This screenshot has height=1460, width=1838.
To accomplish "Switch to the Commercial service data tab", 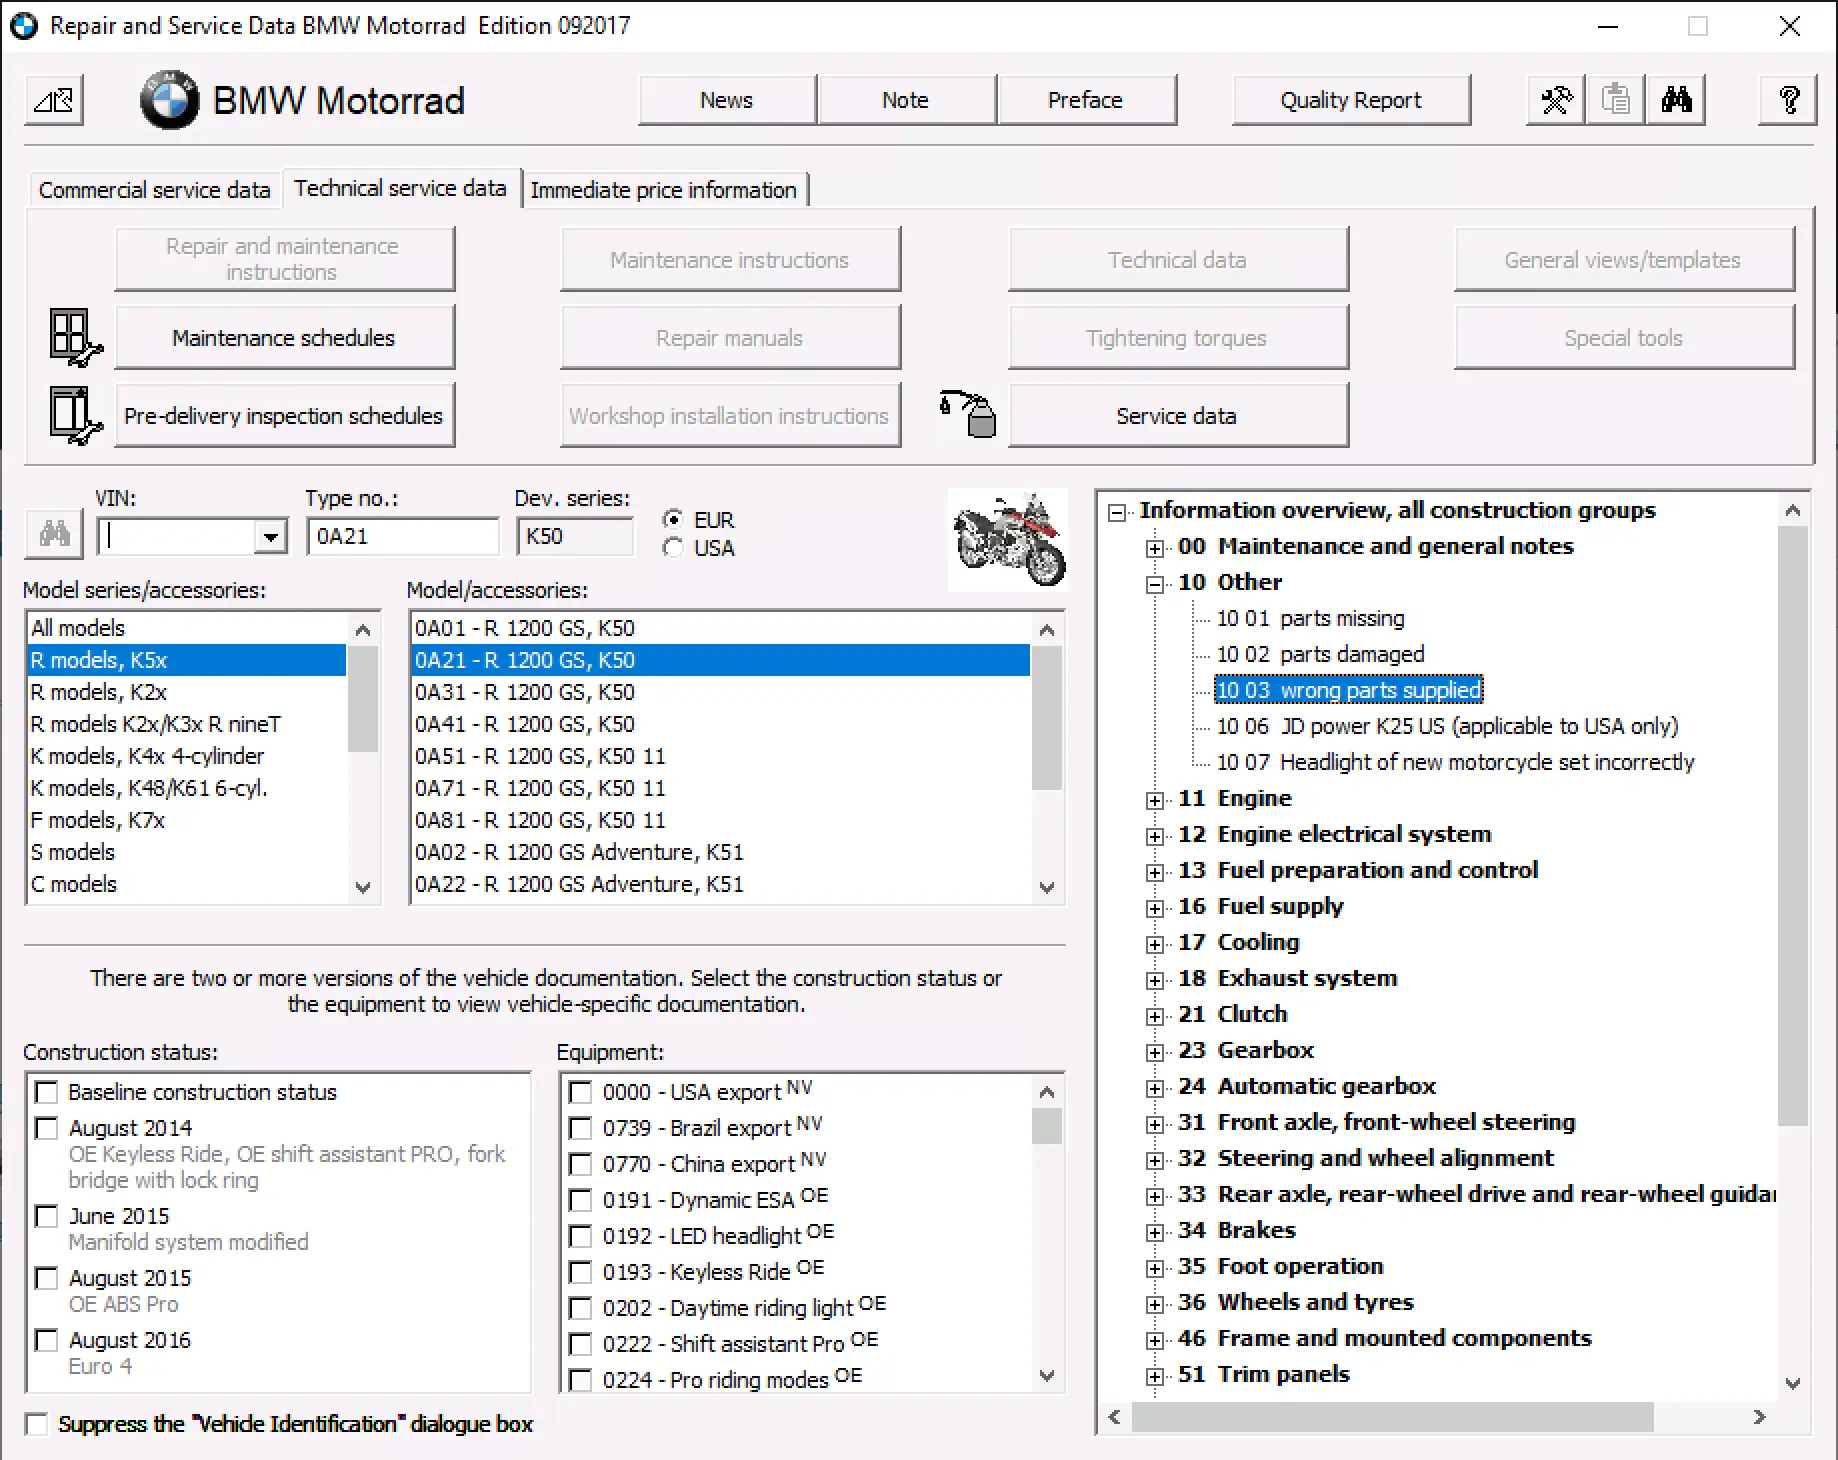I will point(153,189).
